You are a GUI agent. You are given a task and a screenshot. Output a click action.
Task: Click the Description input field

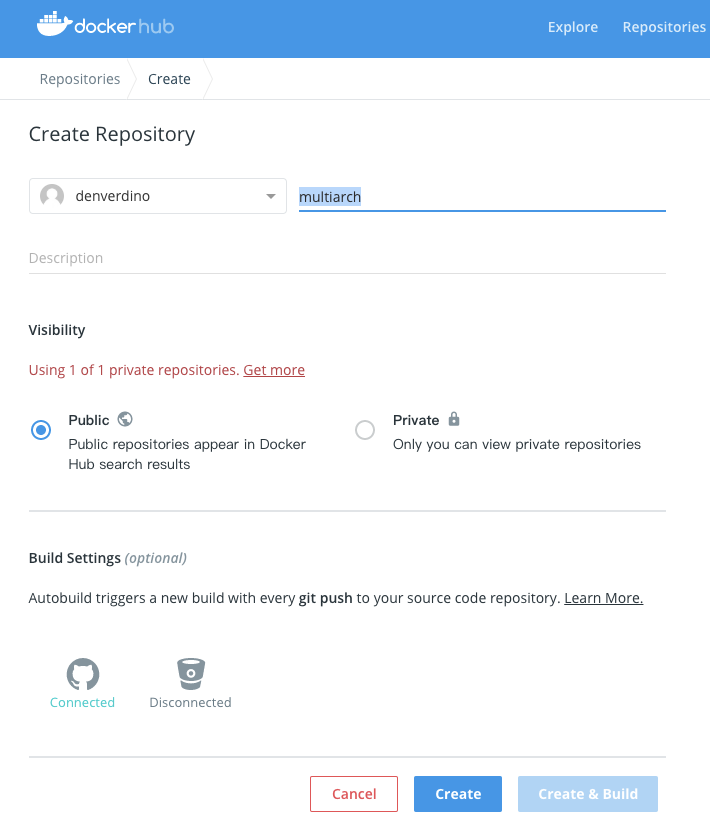347,258
